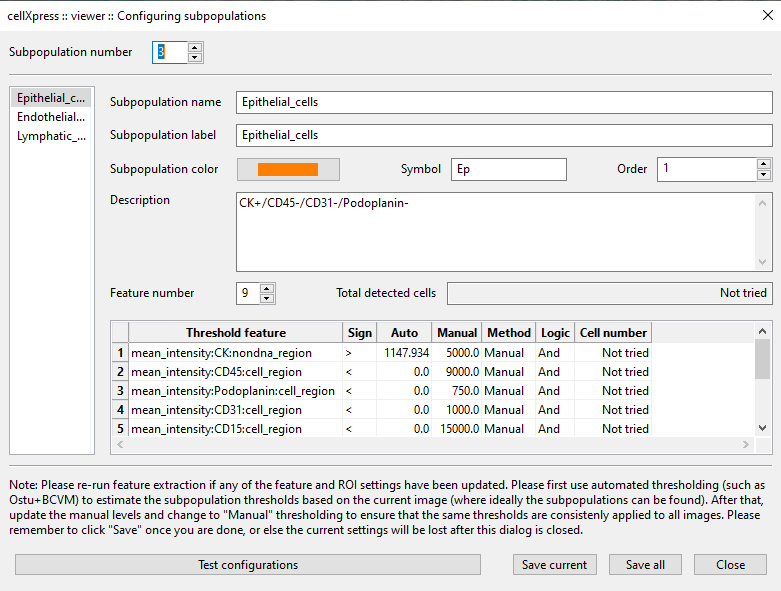Click the Total detected cells field
781x591 pixels.
coord(610,293)
